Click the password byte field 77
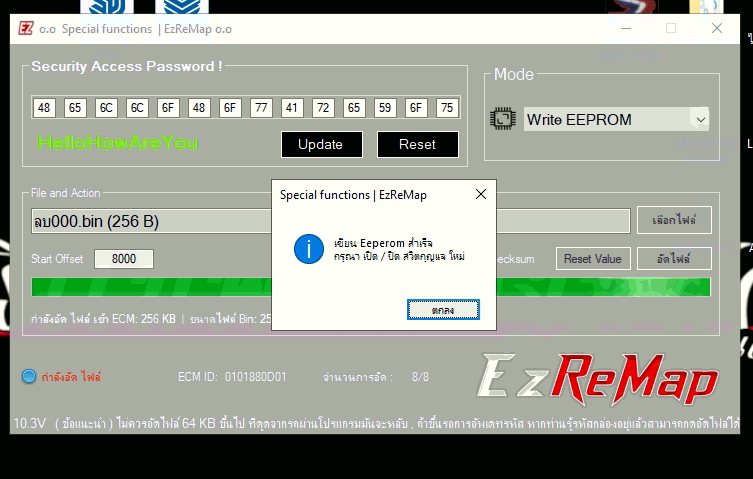 tap(261, 108)
